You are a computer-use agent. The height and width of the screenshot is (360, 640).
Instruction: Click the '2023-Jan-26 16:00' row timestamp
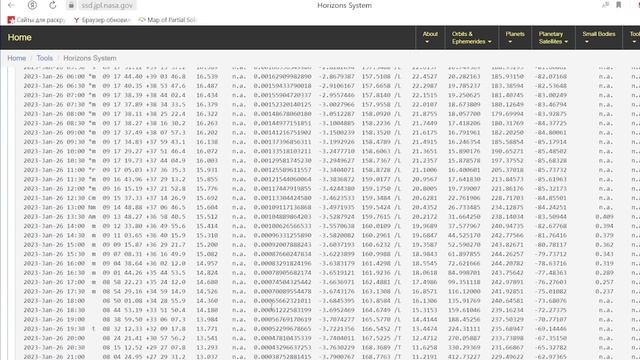point(54,264)
